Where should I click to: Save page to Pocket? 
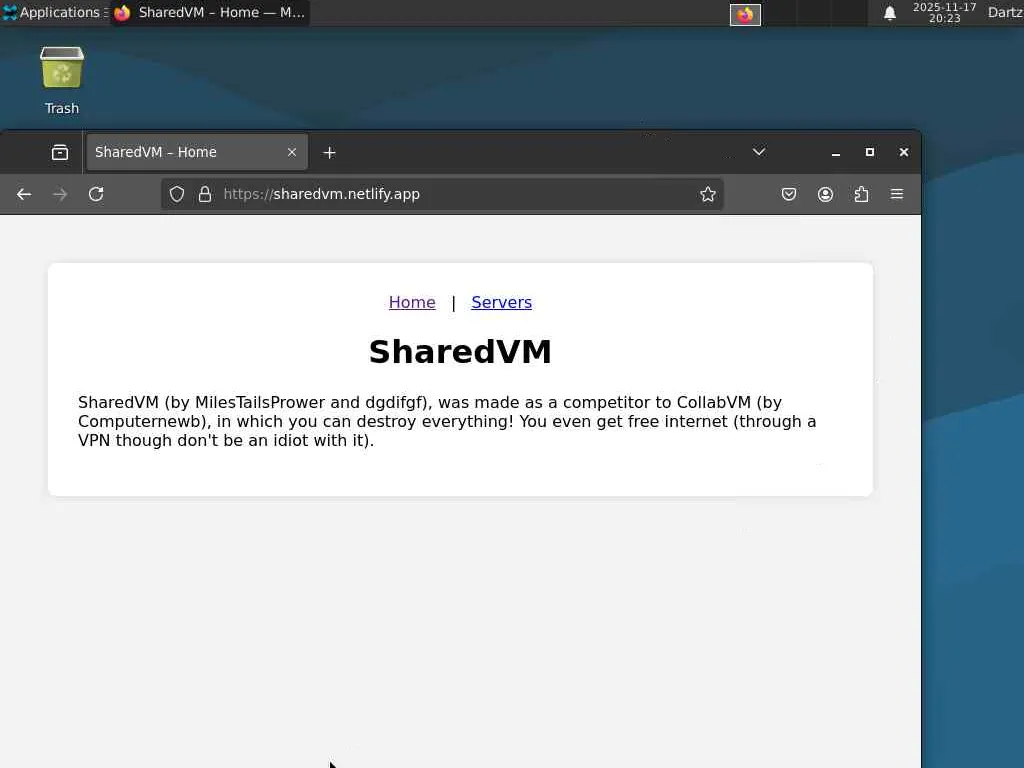(789, 194)
